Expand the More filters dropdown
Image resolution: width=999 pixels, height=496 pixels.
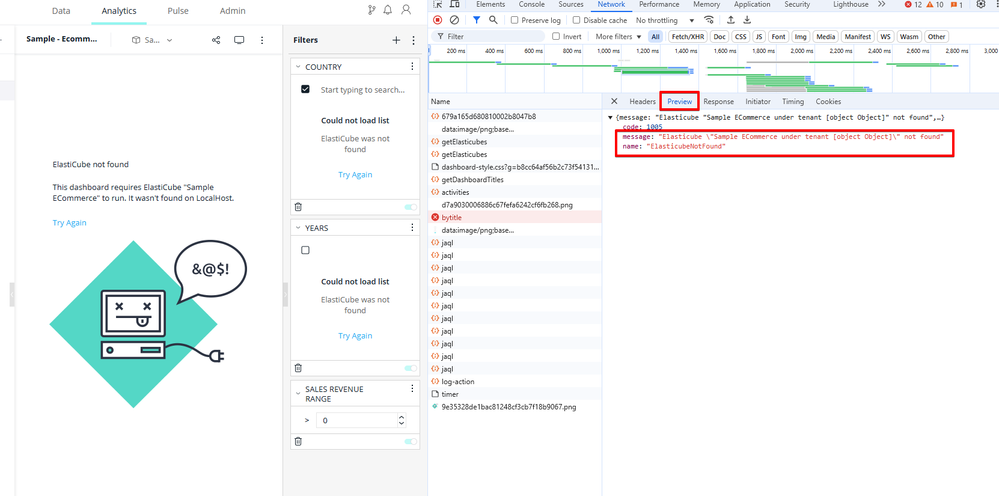(x=619, y=37)
